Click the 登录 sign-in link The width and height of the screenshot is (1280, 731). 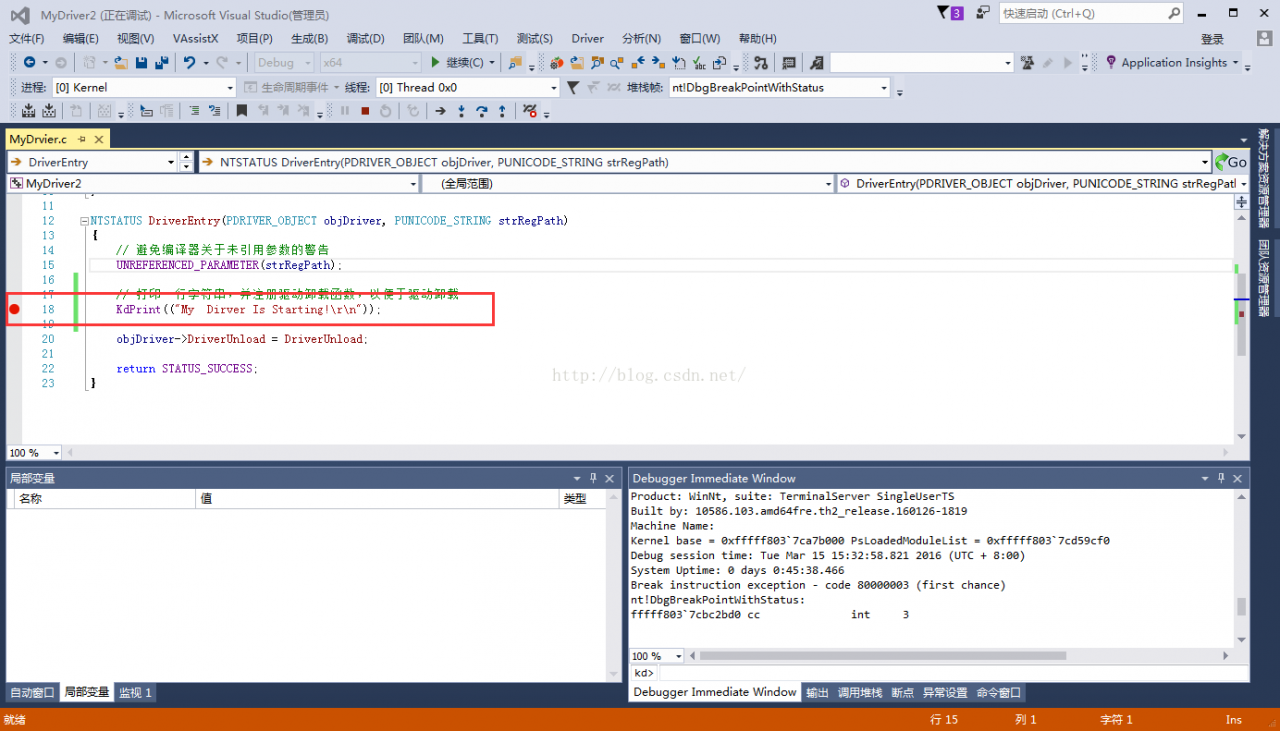pos(1212,39)
